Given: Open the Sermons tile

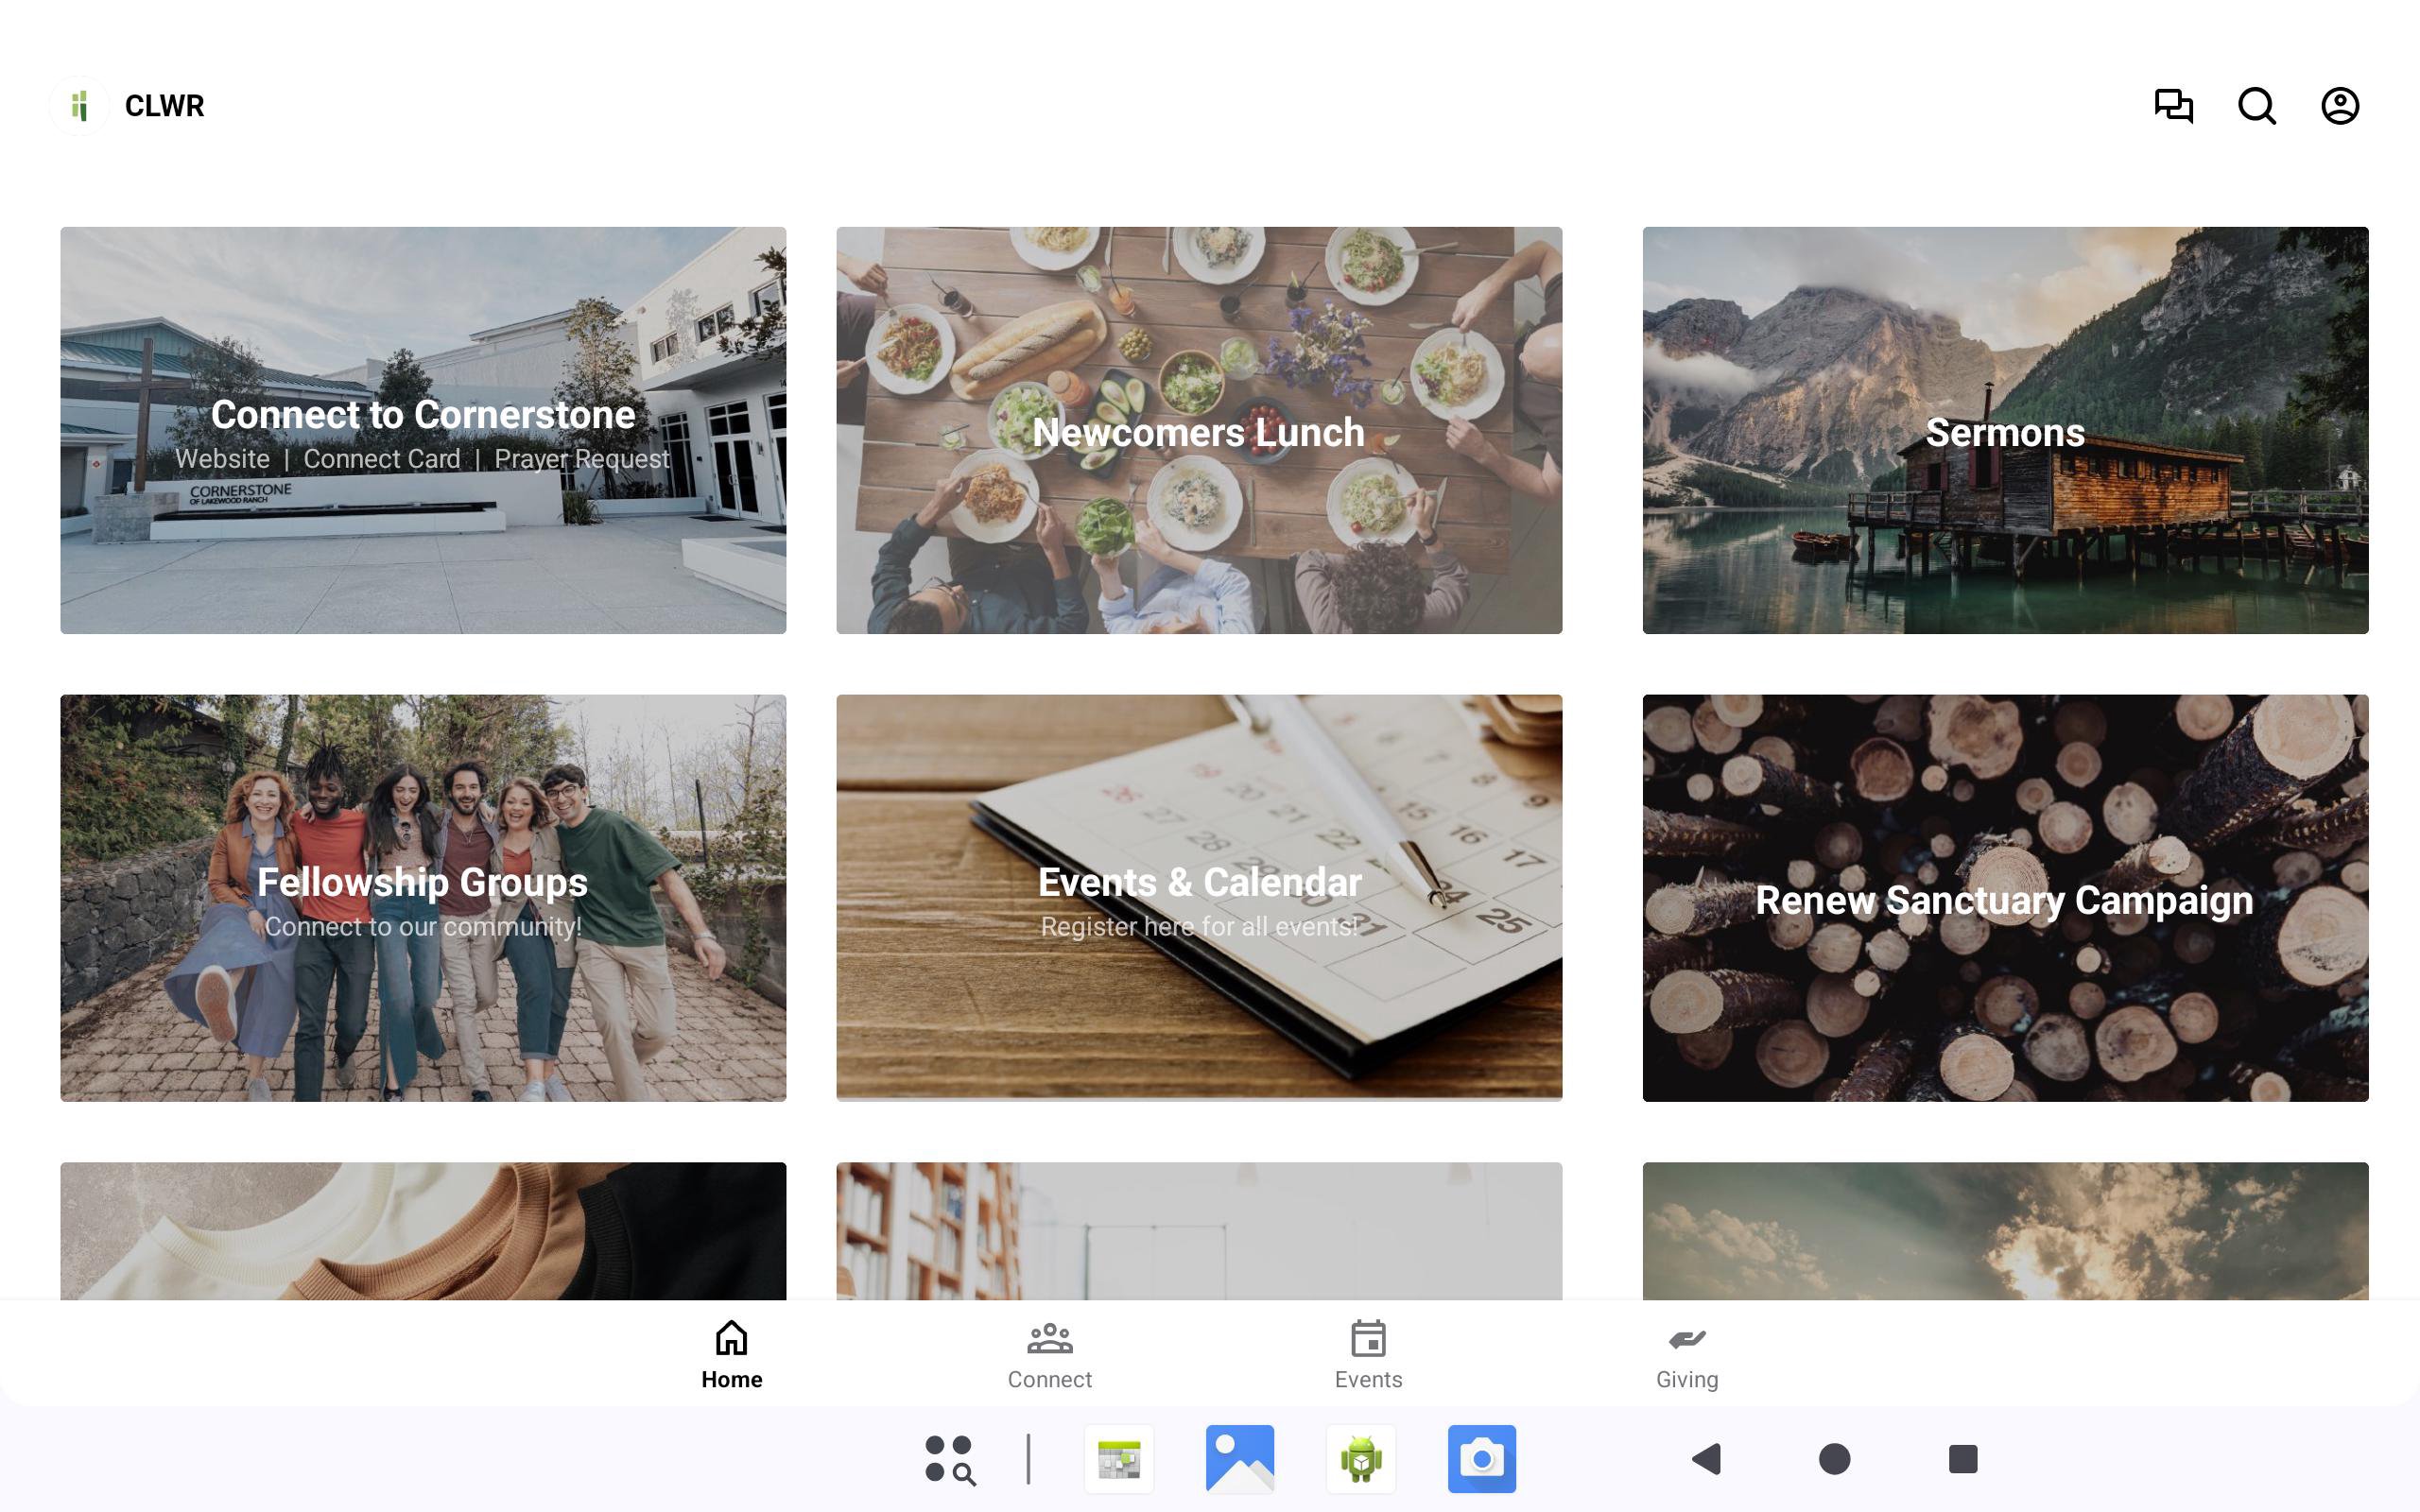Looking at the screenshot, I should 2004,430.
